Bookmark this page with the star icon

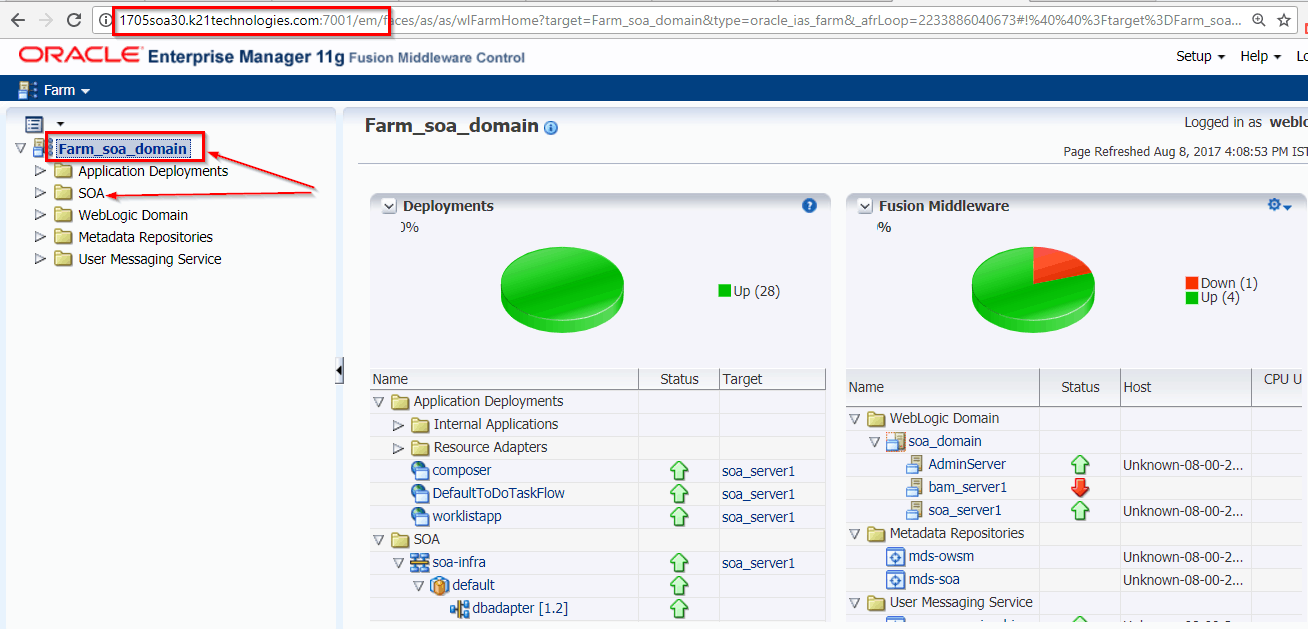pyautogui.click(x=1285, y=20)
